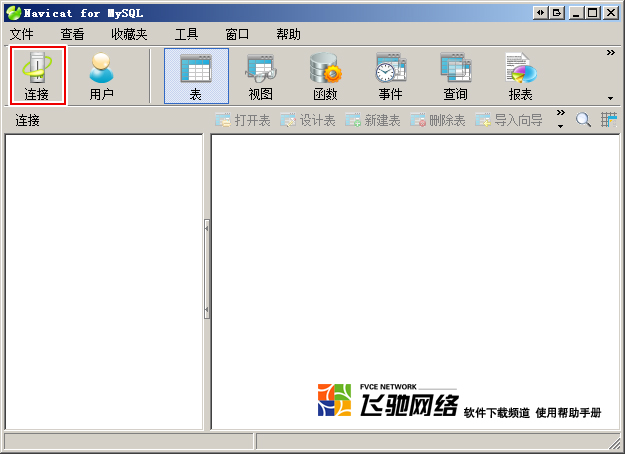Open the 窗口 (Window) menu
The width and height of the screenshot is (625, 454).
pyautogui.click(x=238, y=34)
